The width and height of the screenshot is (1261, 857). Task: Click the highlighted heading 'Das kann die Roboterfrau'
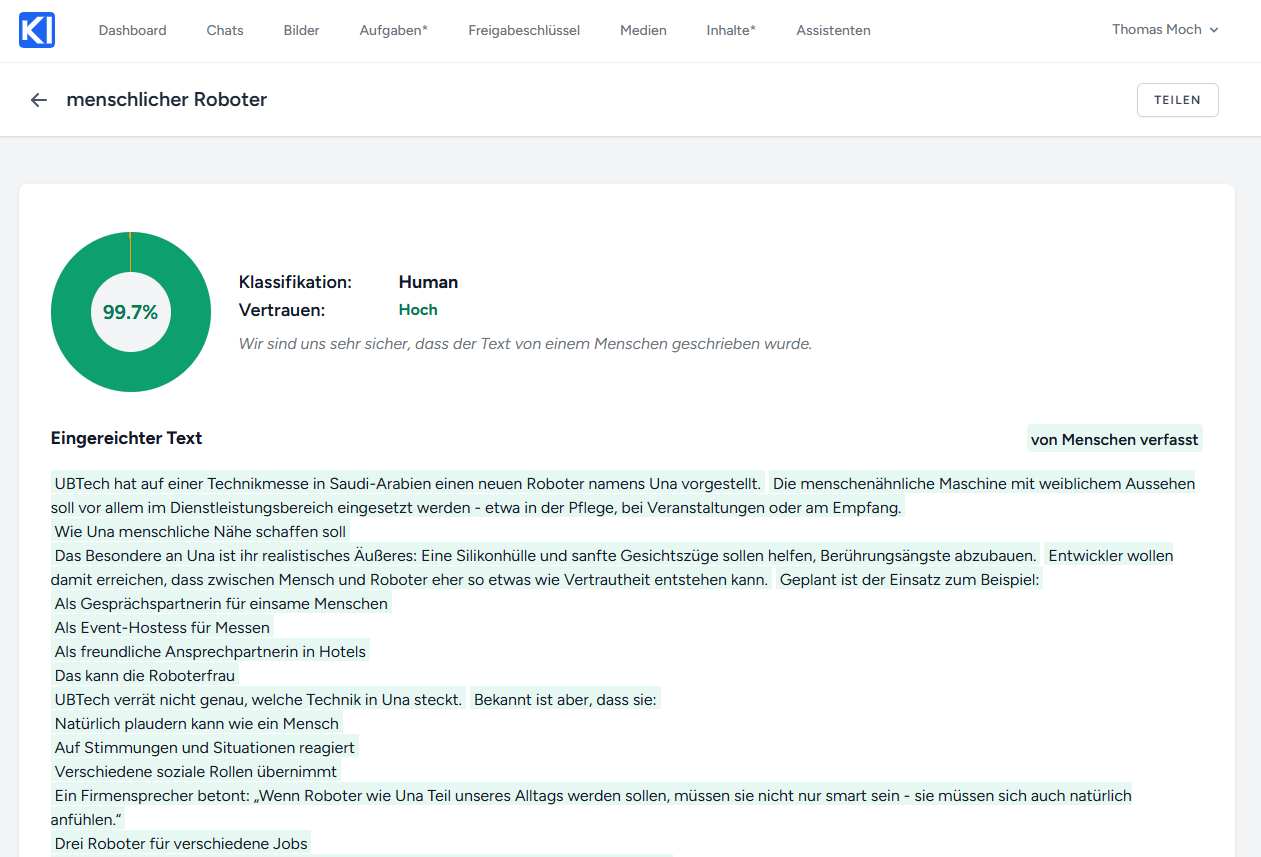145,676
